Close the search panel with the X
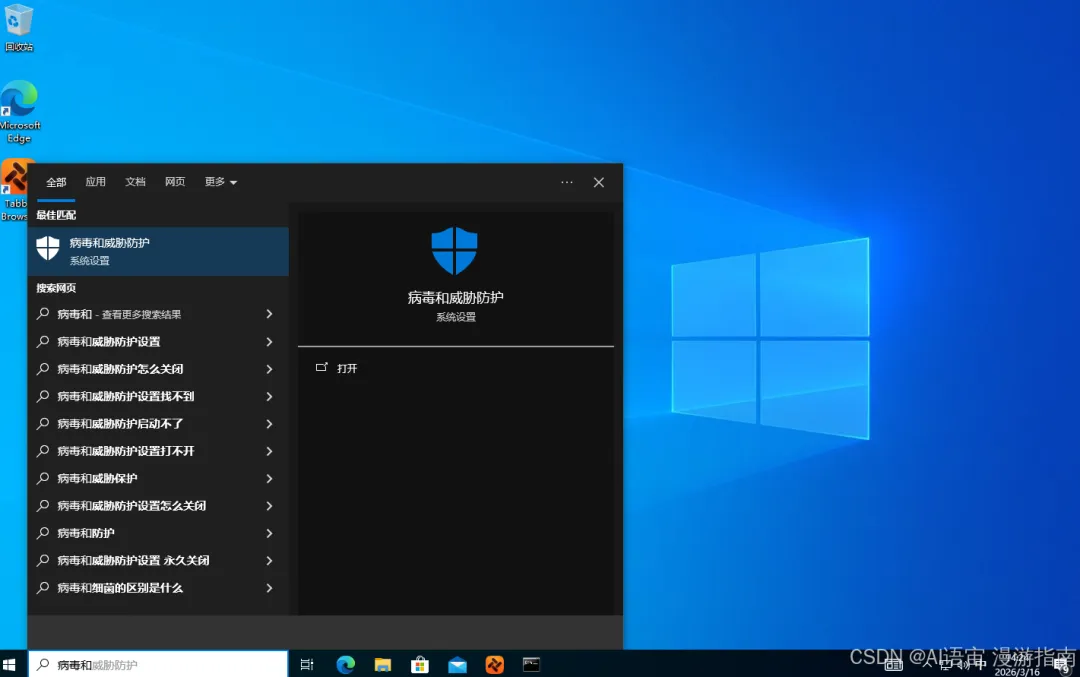Screen dimensions: 1080x677 point(599,183)
